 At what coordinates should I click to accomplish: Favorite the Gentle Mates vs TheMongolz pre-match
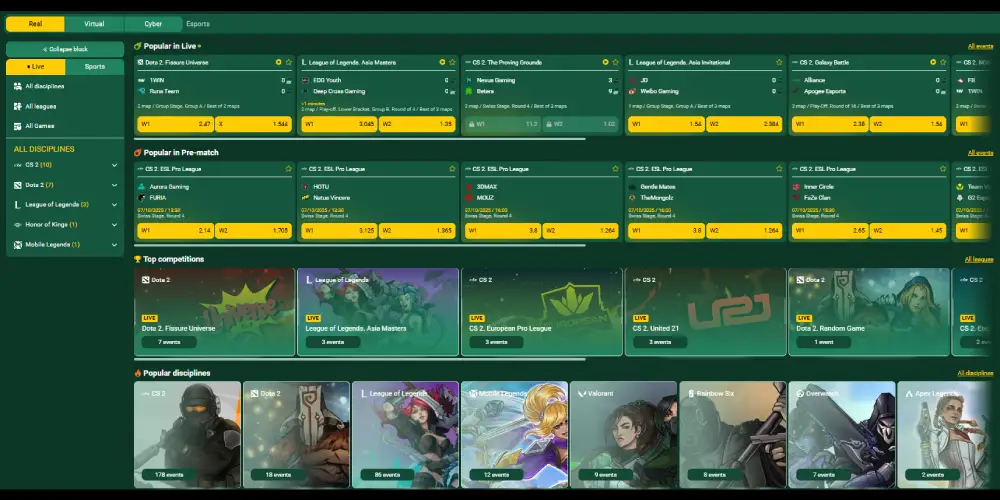[x=779, y=169]
